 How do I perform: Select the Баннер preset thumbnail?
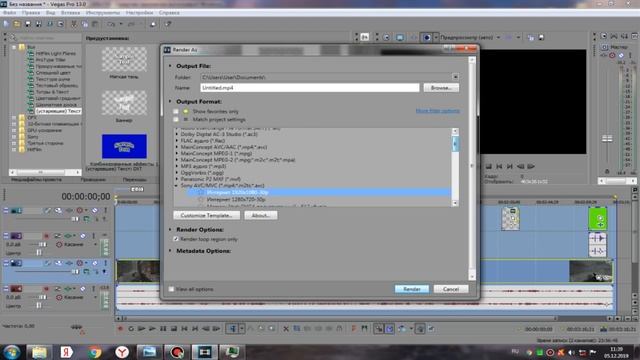tap(124, 103)
